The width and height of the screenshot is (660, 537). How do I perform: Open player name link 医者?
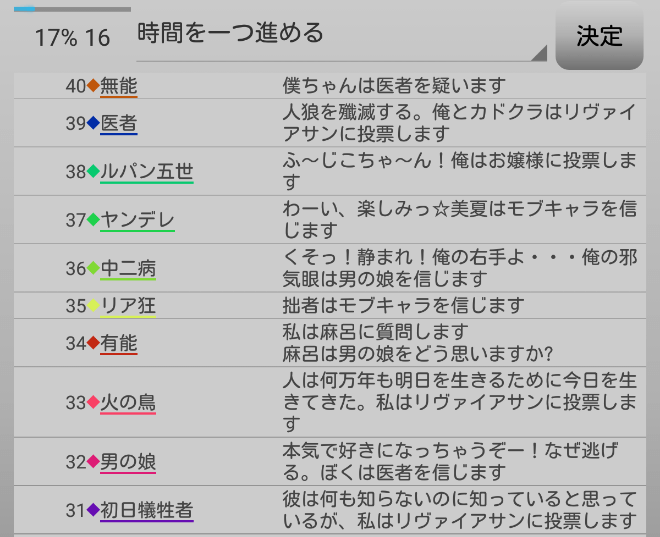[x=118, y=123]
